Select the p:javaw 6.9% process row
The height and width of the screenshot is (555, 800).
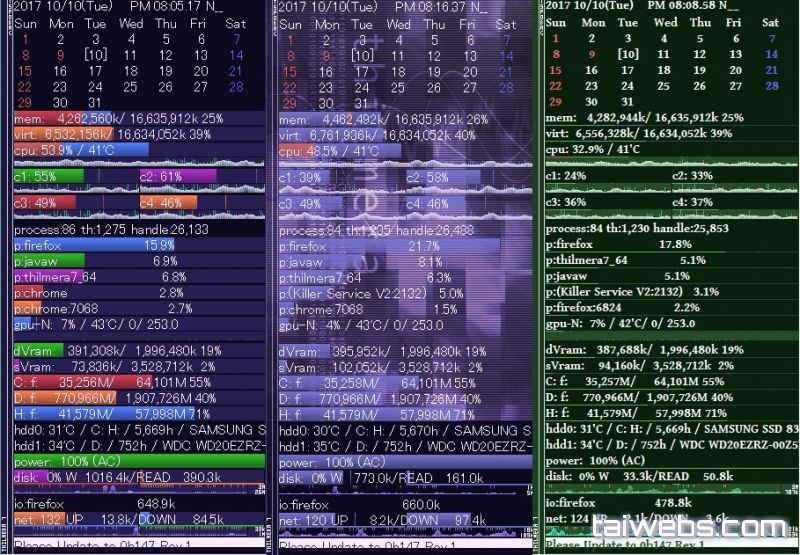(x=95, y=261)
